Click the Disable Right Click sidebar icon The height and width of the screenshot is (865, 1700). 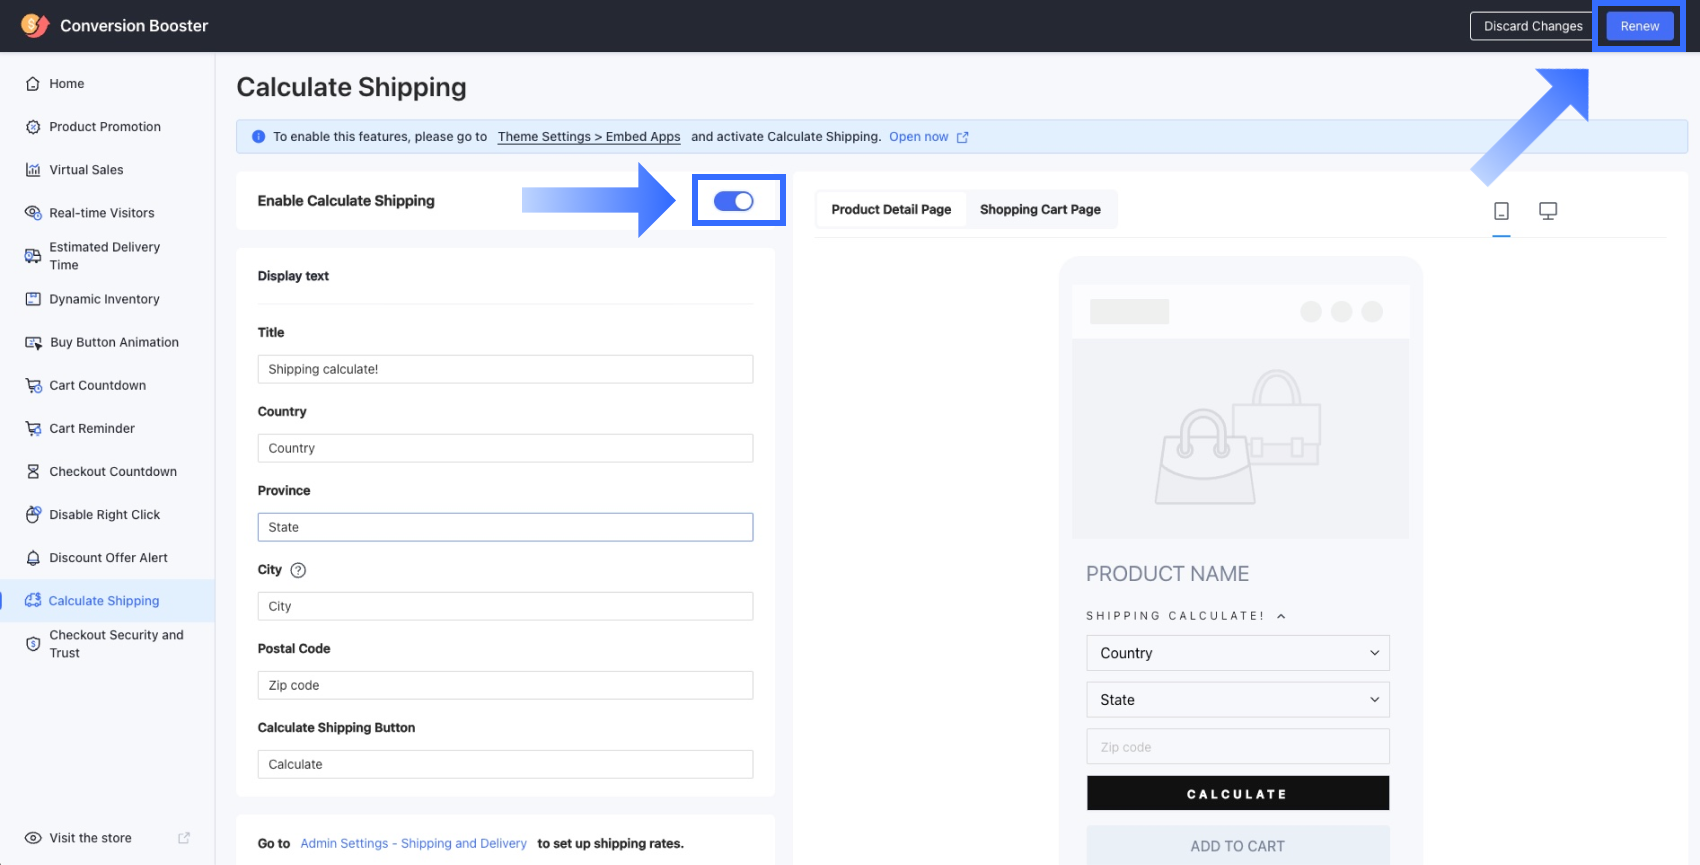coord(33,515)
